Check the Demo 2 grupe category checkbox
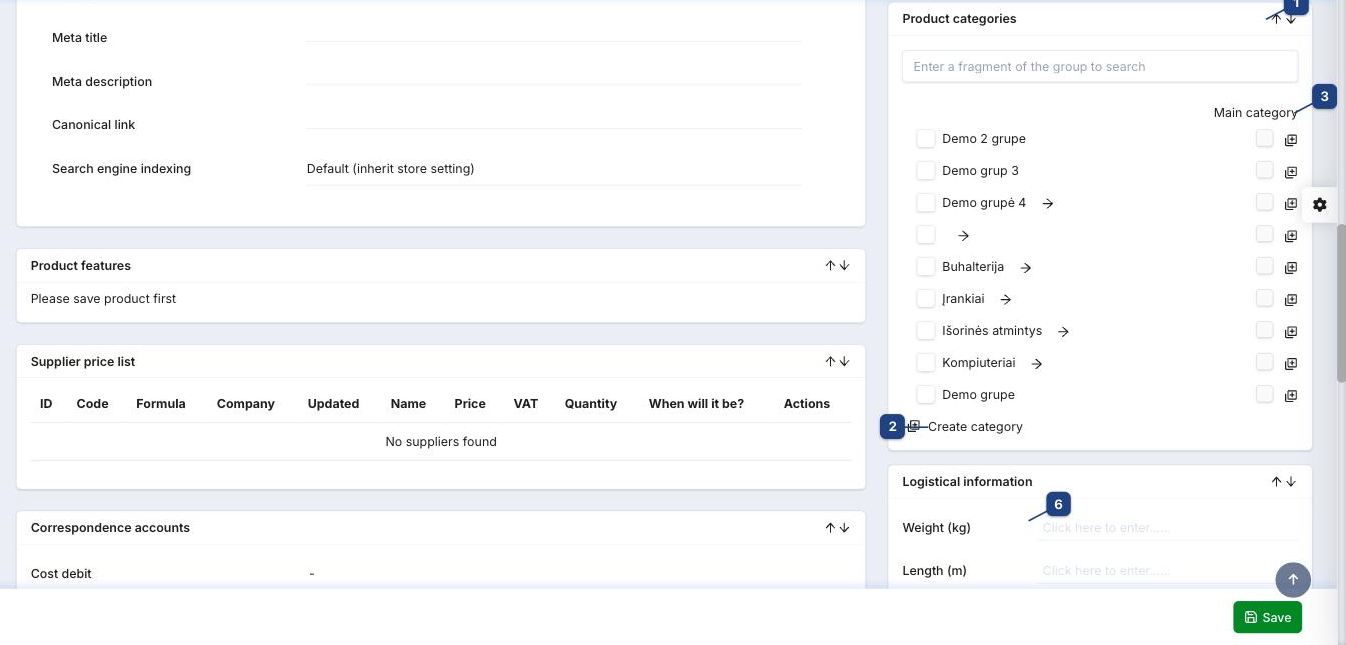 coord(926,138)
